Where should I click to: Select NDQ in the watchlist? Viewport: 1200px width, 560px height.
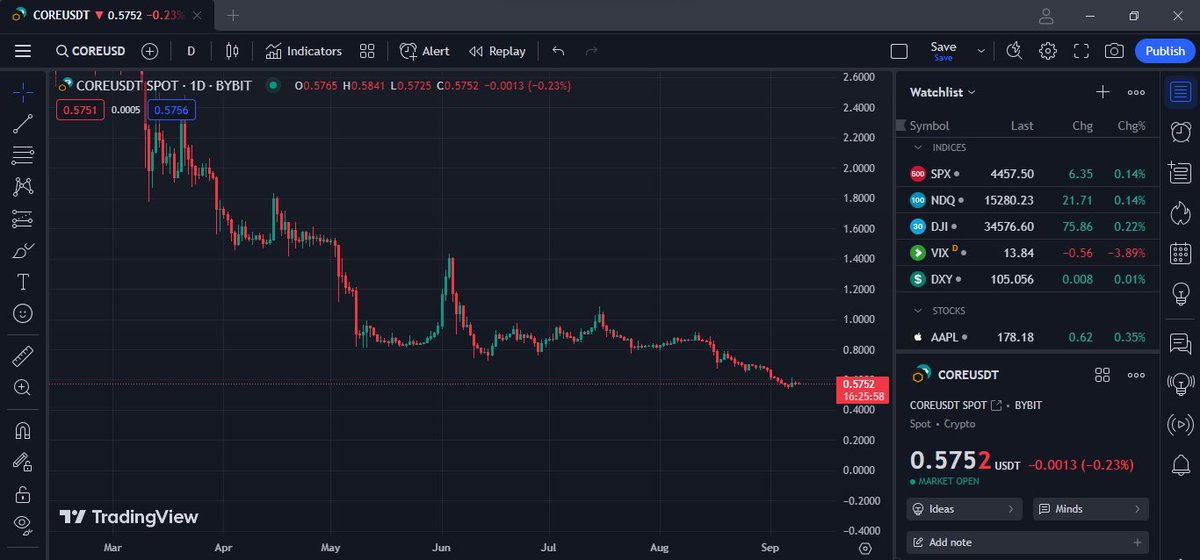(1027, 200)
